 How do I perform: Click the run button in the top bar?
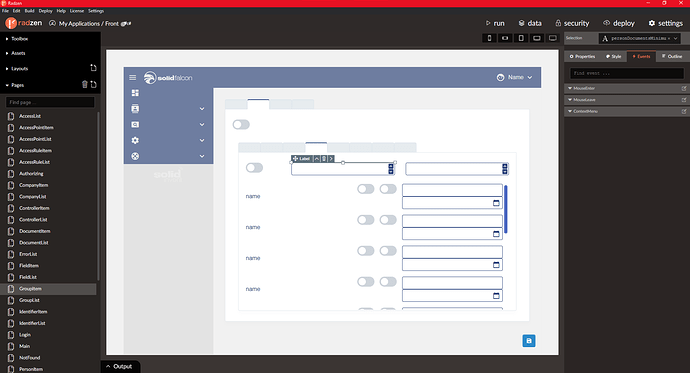[x=495, y=23]
